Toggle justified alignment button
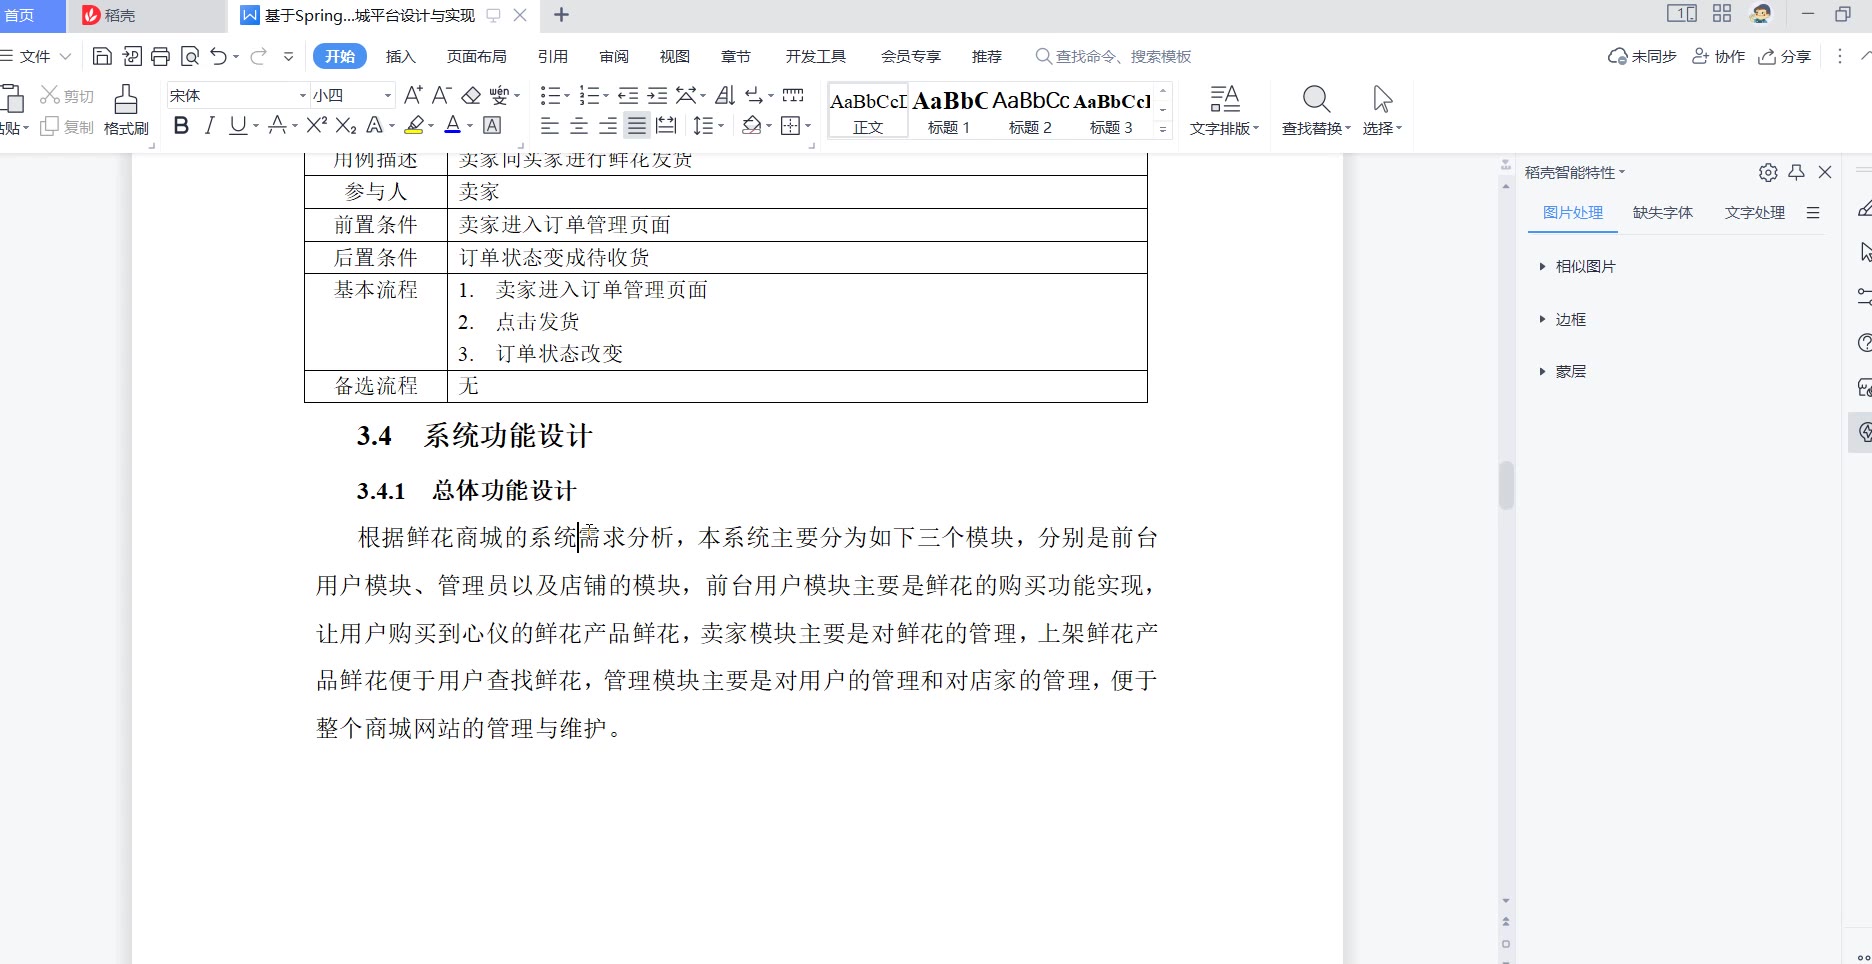This screenshot has height=964, width=1872. pyautogui.click(x=636, y=125)
